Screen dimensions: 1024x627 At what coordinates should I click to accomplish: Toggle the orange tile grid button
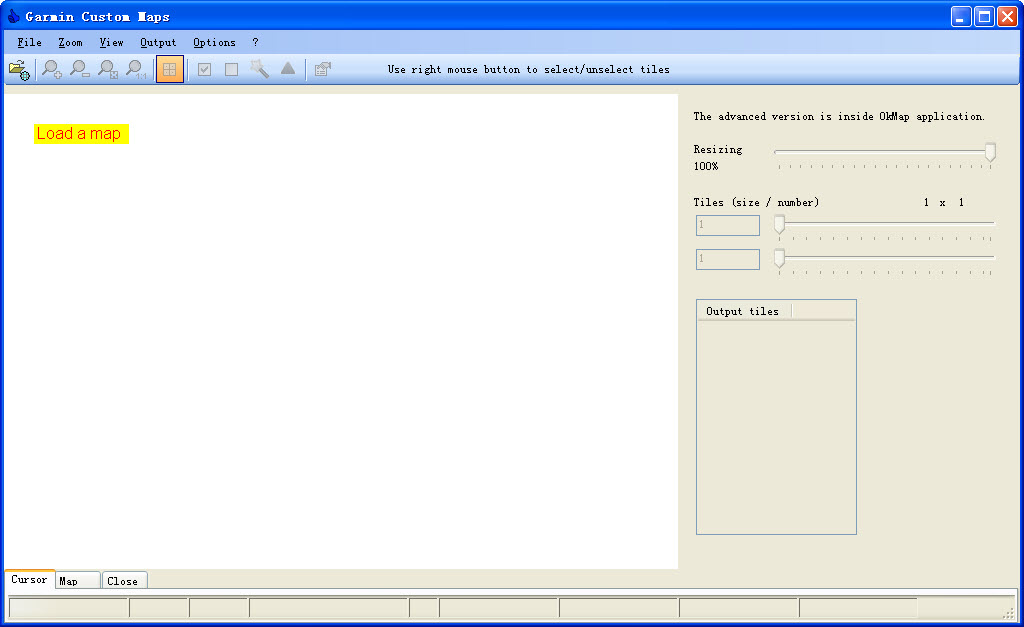169,69
